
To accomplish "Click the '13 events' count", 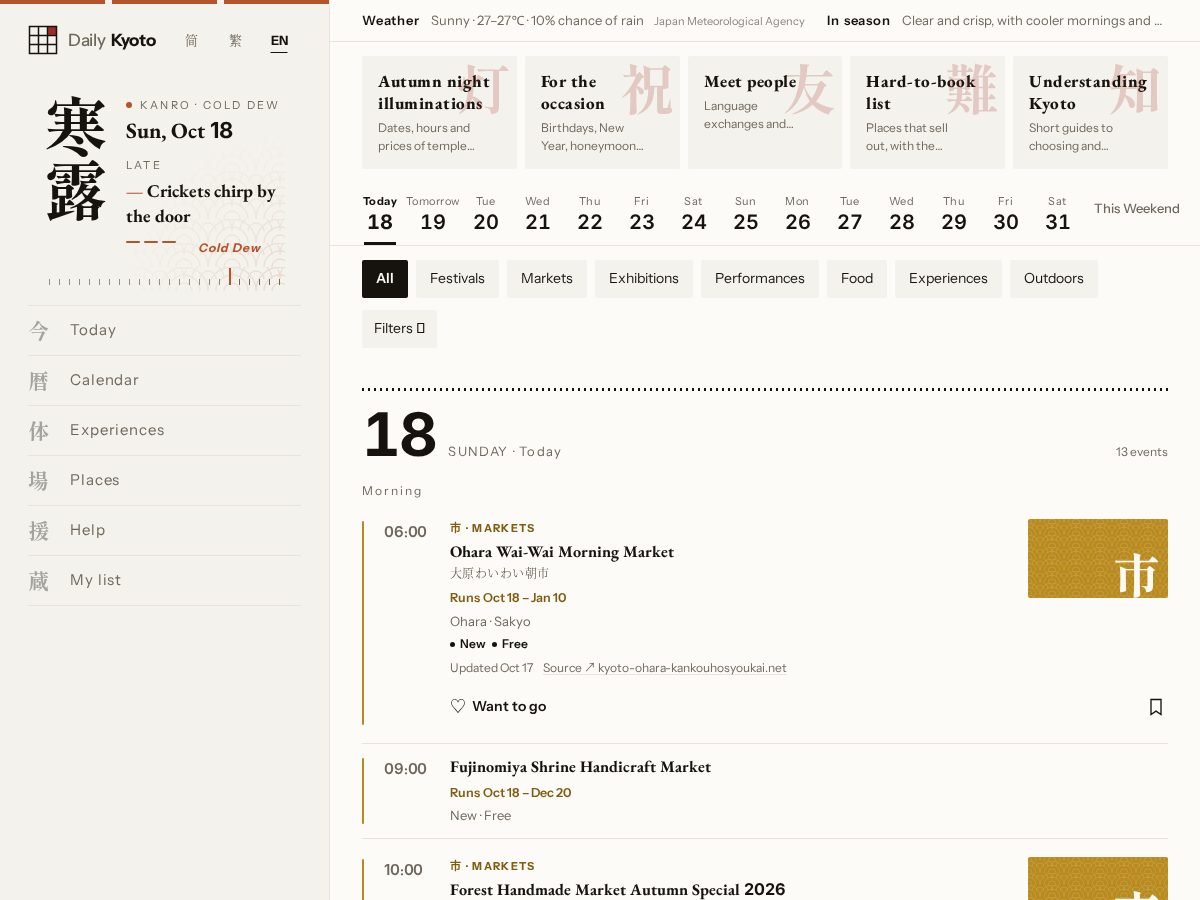I will click(1142, 452).
